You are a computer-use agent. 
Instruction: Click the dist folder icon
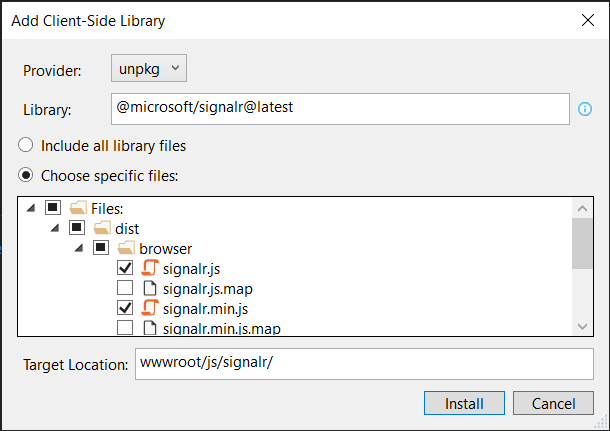click(x=102, y=228)
